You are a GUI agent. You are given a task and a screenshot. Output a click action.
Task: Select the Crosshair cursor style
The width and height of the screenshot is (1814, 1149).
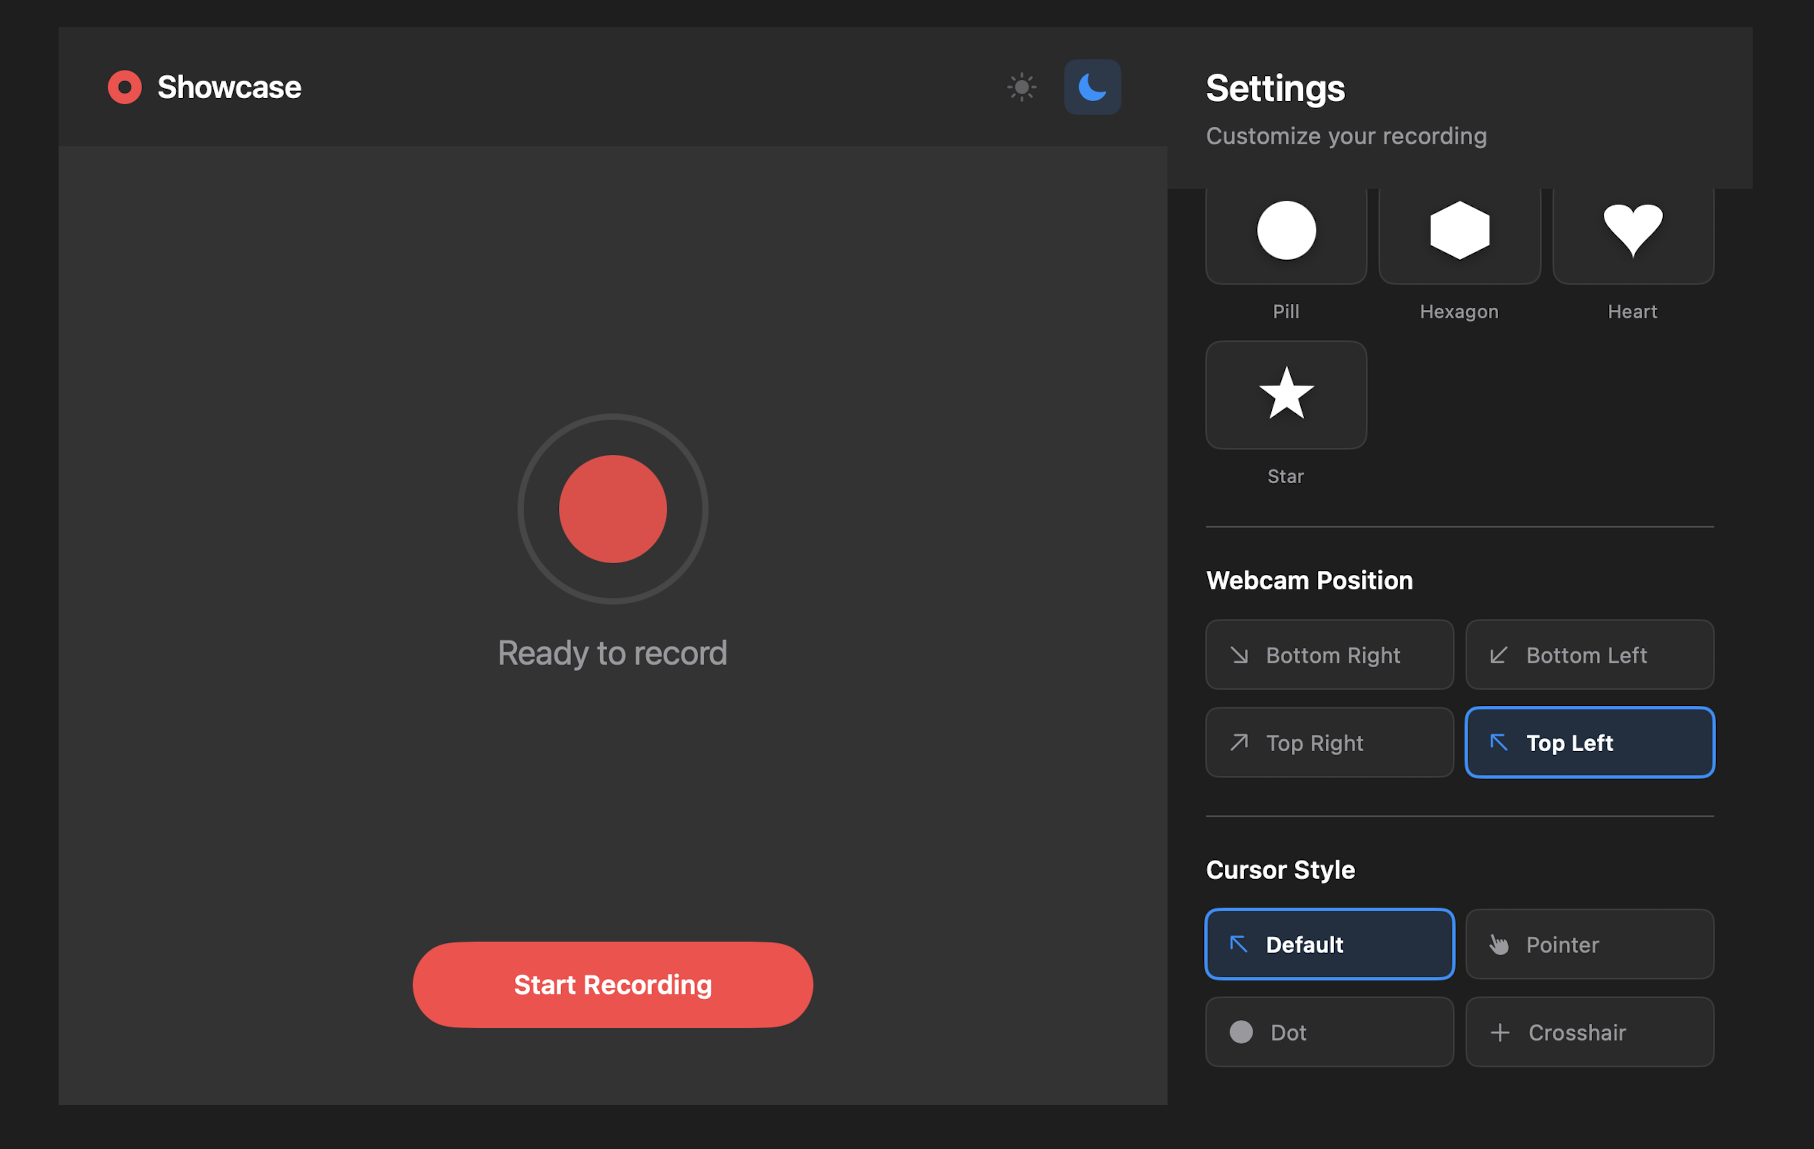1589,1032
